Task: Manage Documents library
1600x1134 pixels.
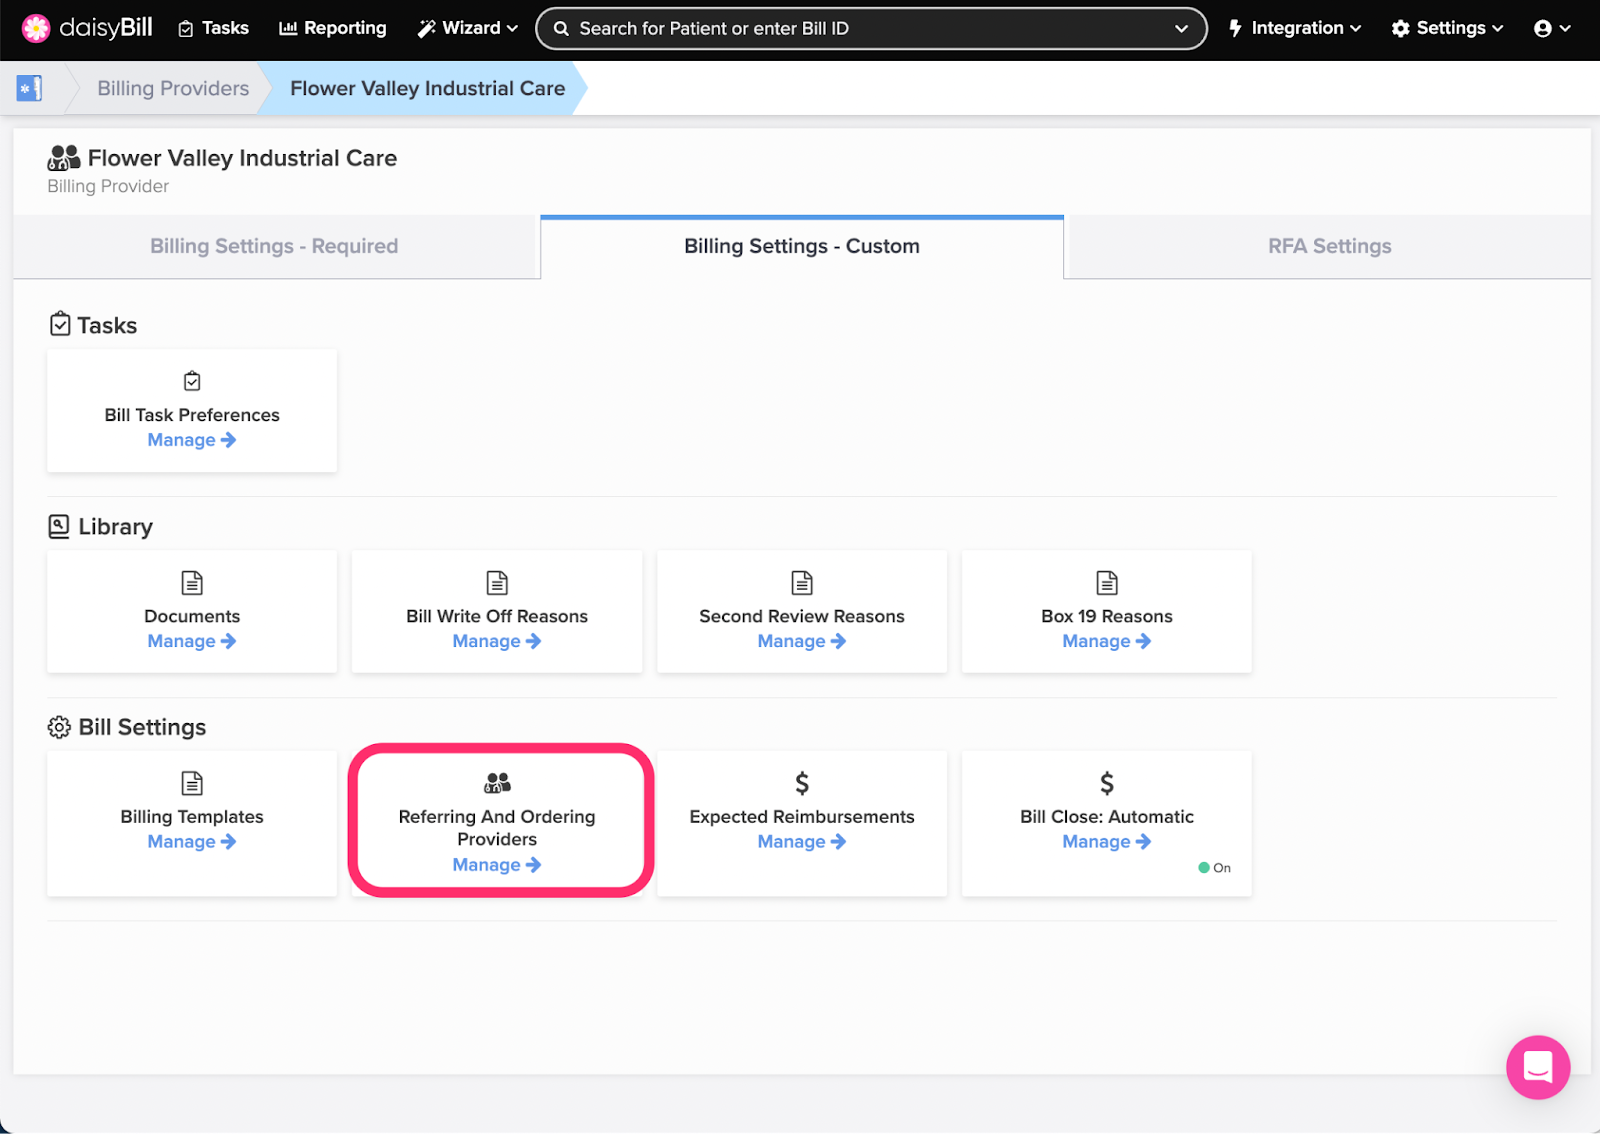Action: click(192, 641)
